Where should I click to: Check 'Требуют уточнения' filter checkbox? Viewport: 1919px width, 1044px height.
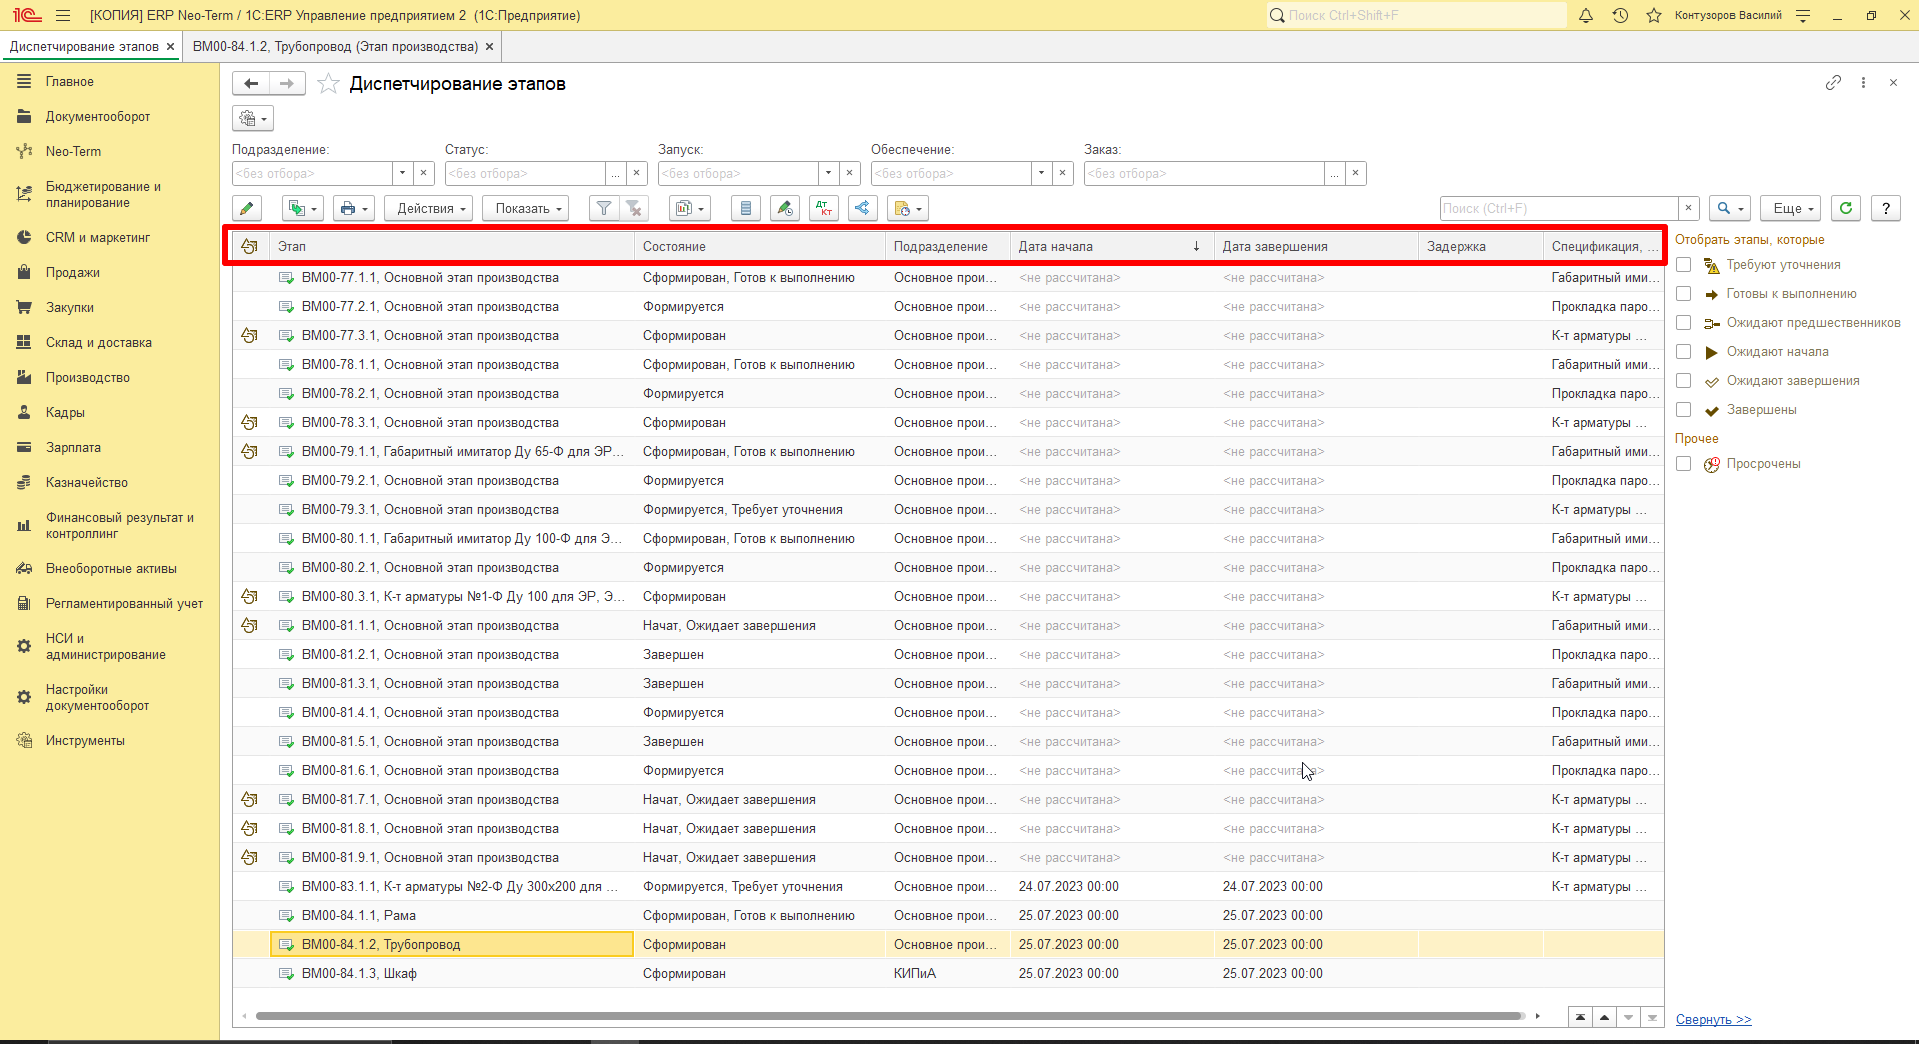(x=1684, y=265)
